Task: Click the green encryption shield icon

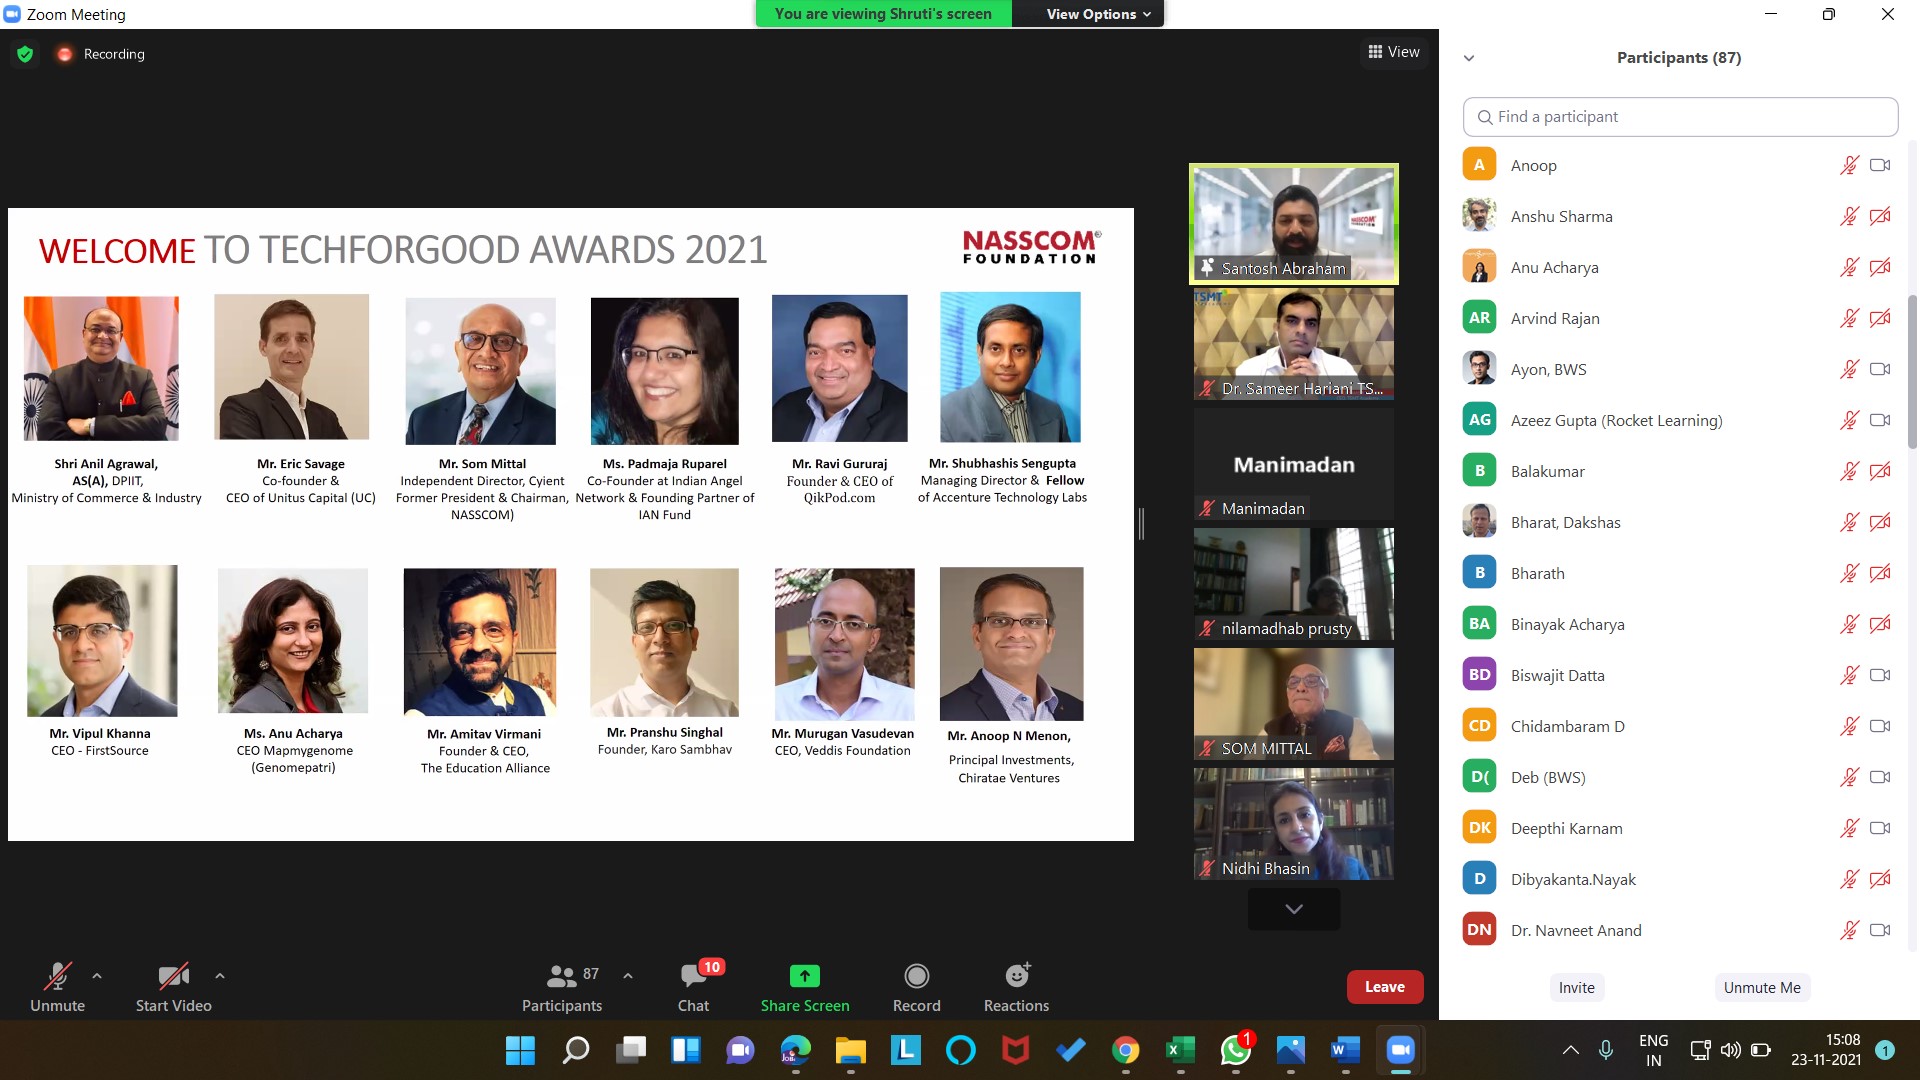Action: (x=25, y=54)
